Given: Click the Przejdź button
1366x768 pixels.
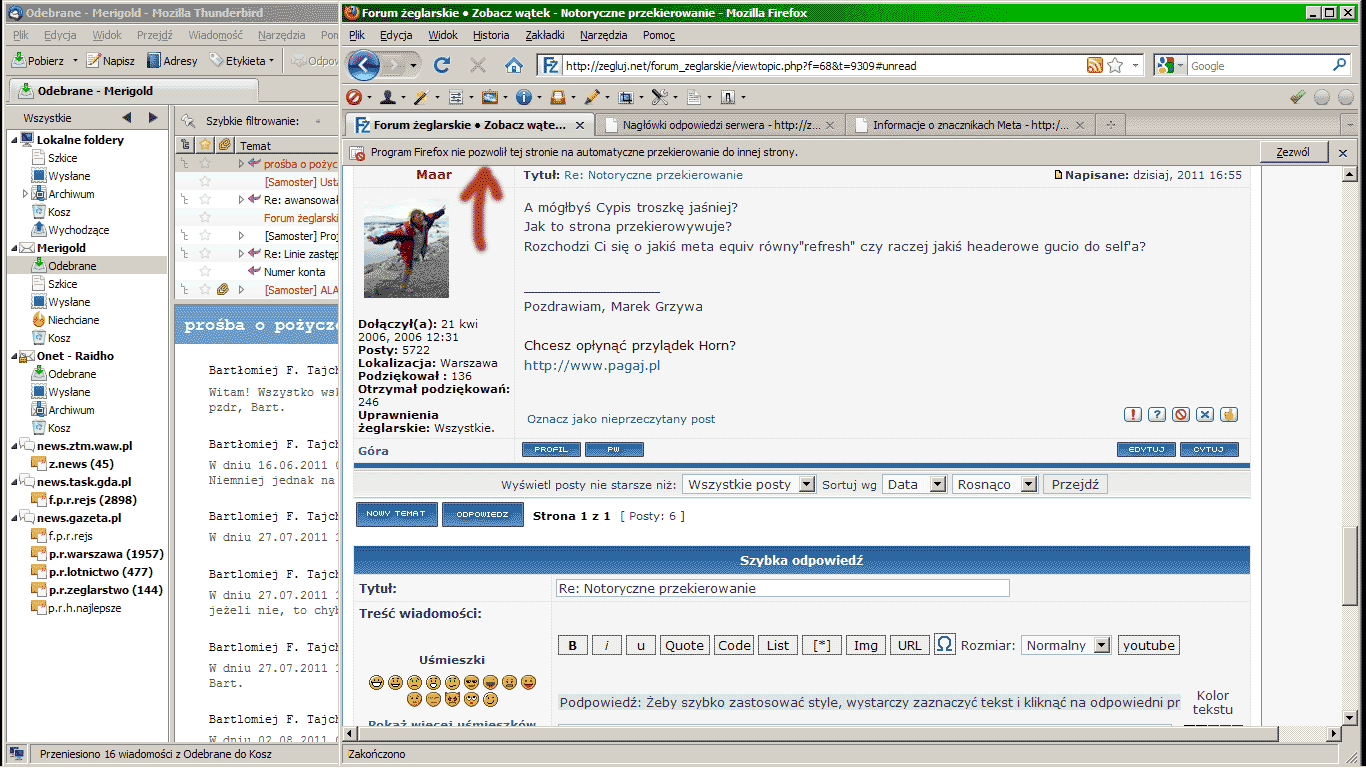Looking at the screenshot, I should [1075, 484].
